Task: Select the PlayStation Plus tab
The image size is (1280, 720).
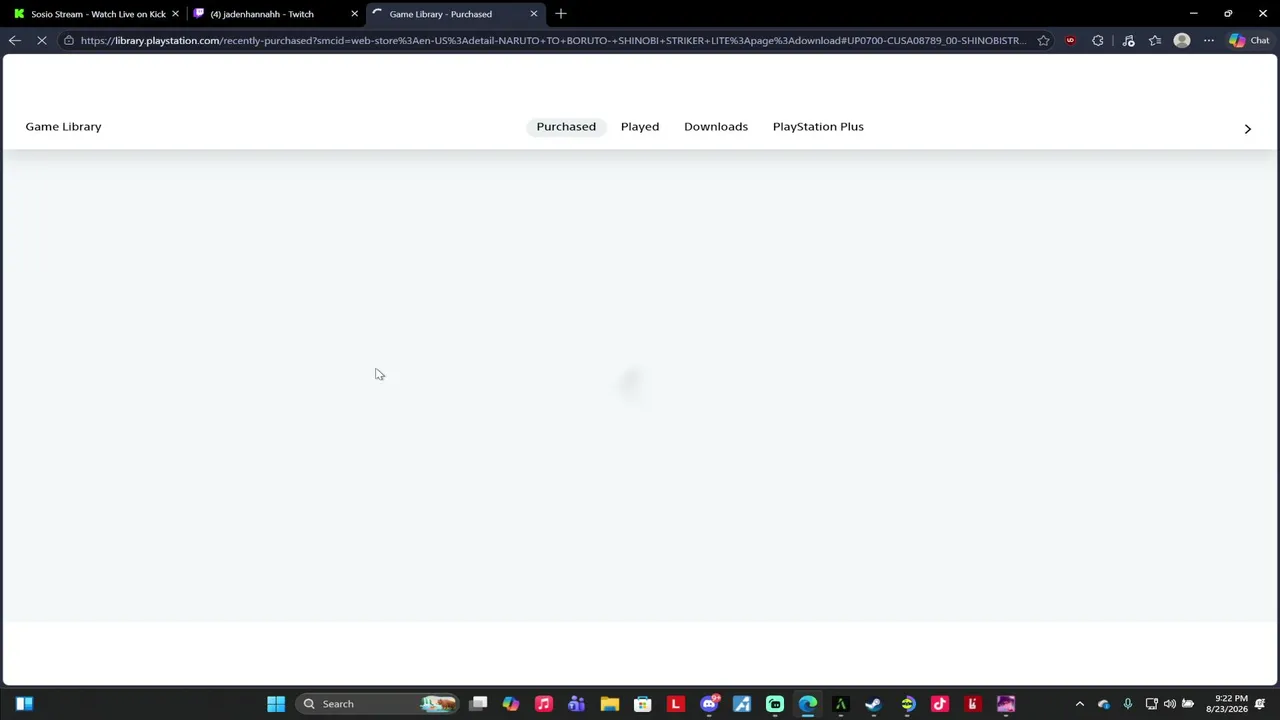Action: pyautogui.click(x=818, y=127)
